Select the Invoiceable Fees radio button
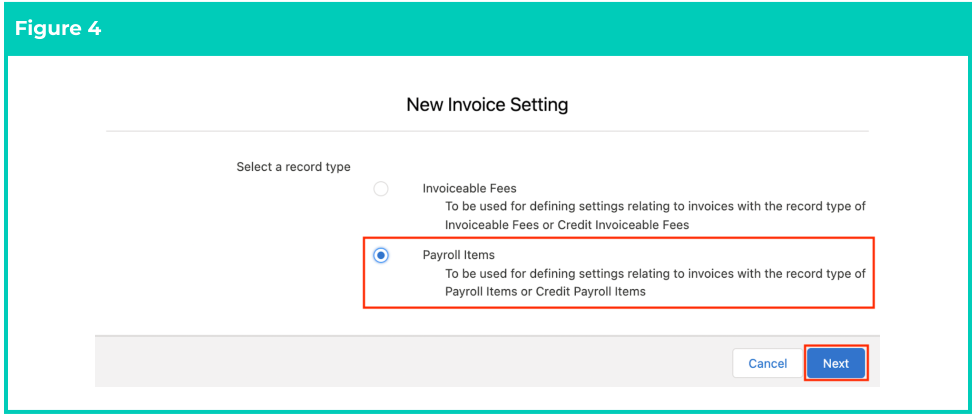 coord(381,189)
